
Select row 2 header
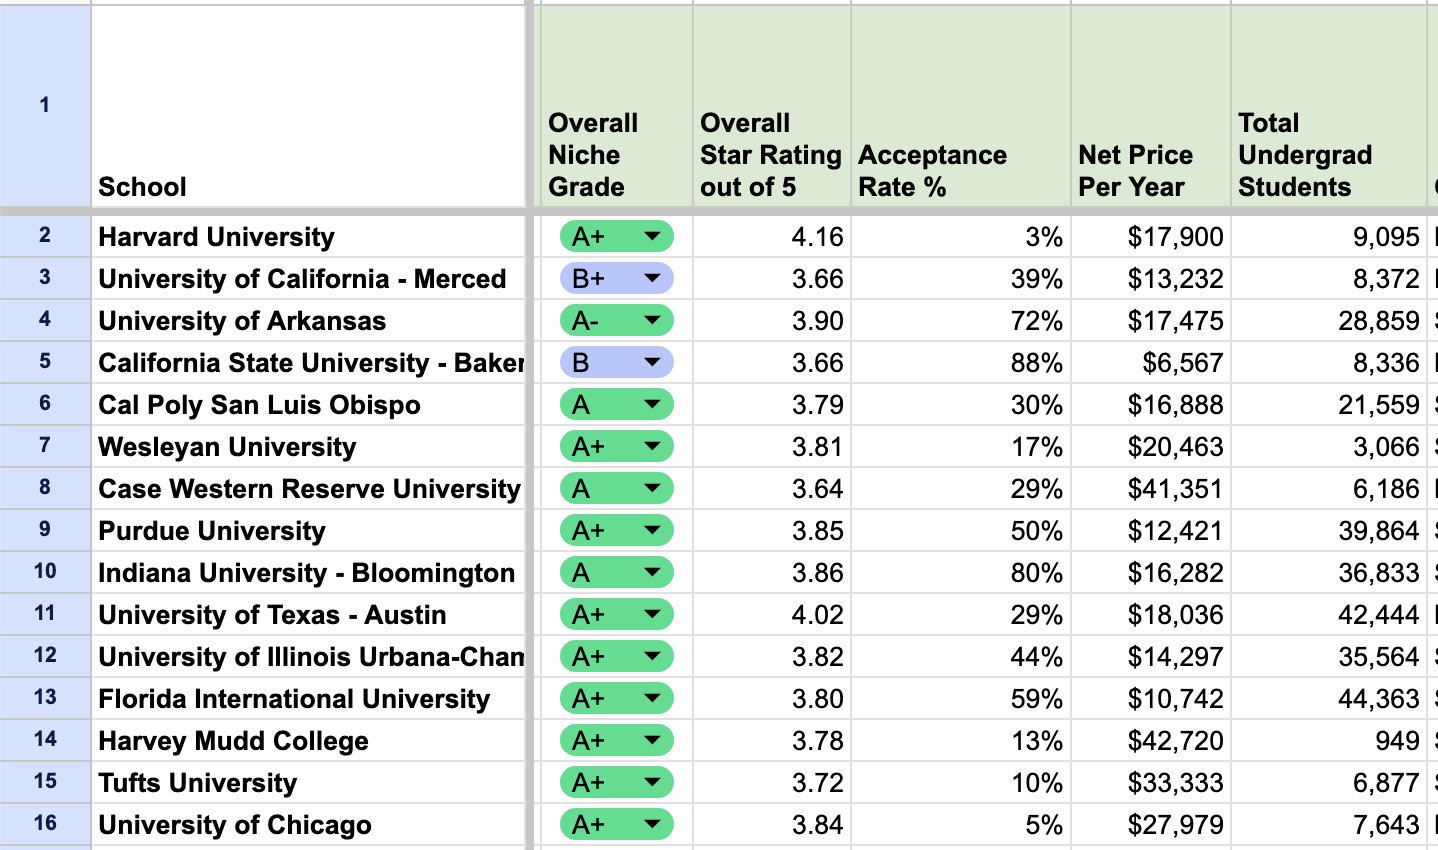pyautogui.click(x=45, y=236)
